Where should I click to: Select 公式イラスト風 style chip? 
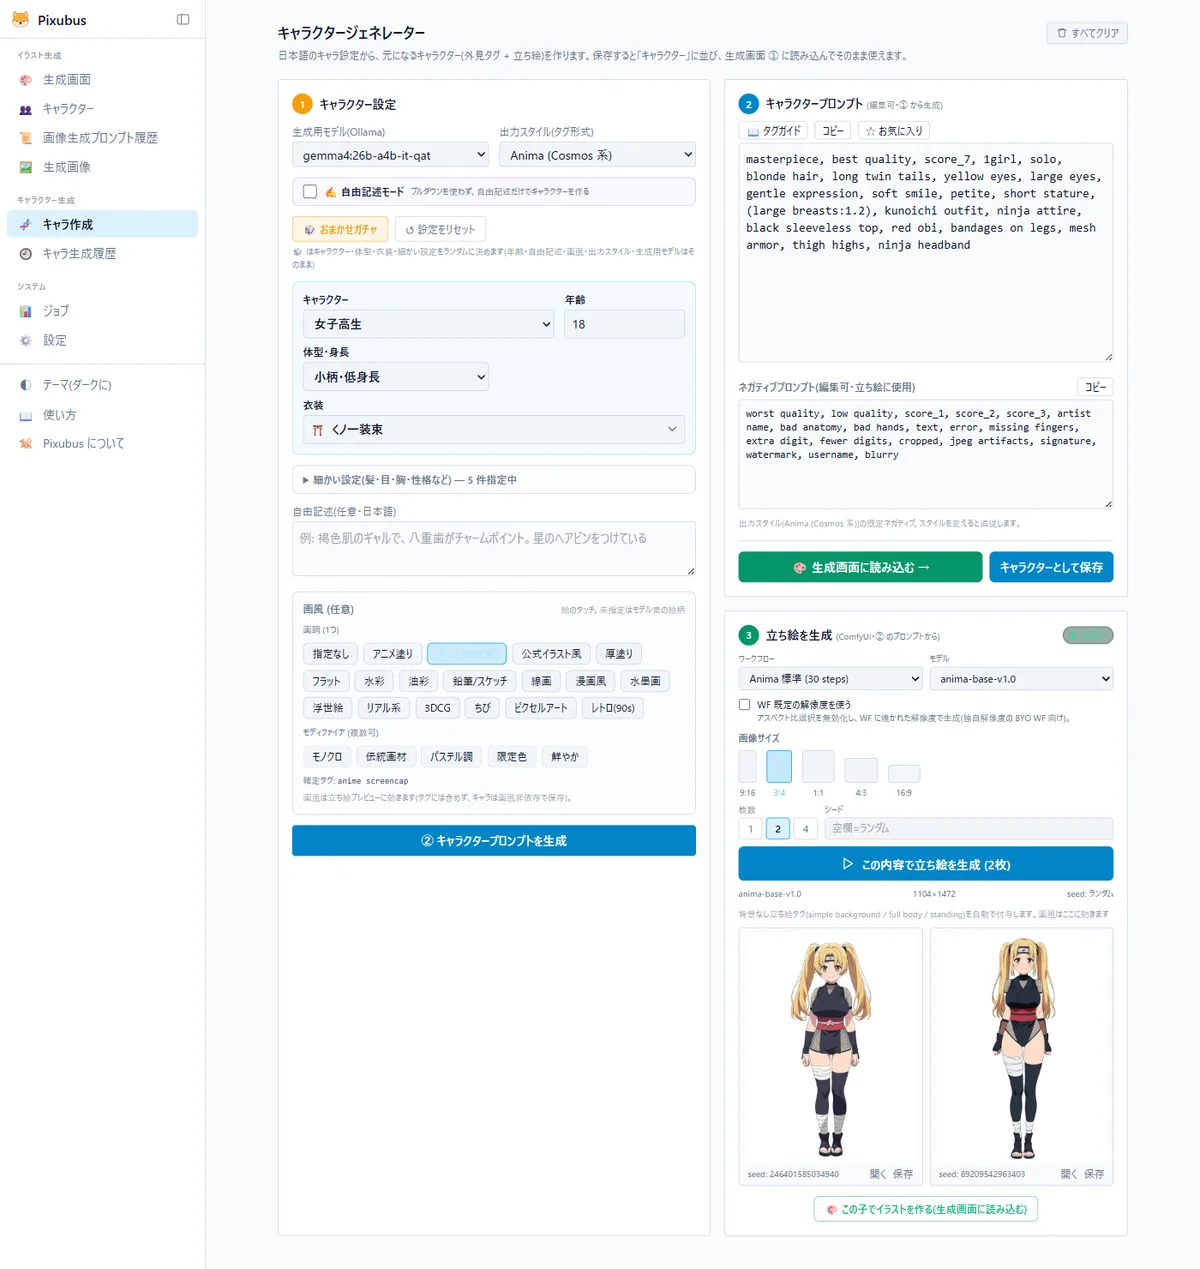pyautogui.click(x=551, y=654)
